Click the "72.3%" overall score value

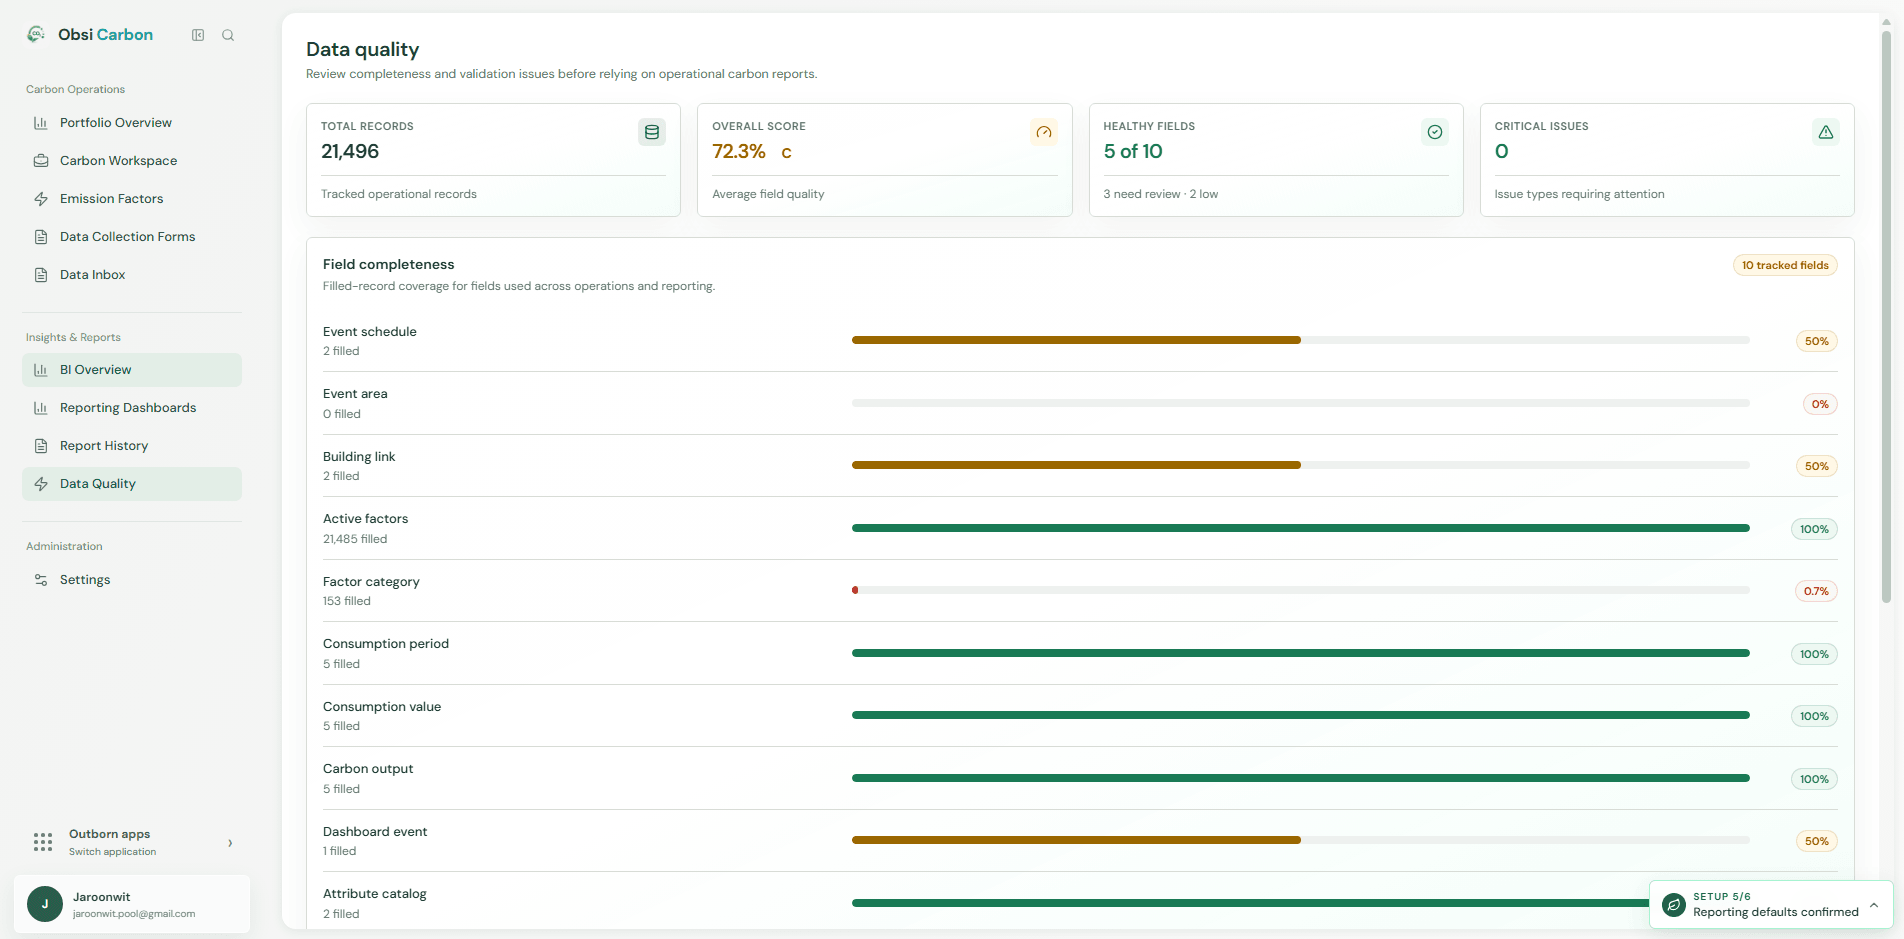[x=739, y=151]
